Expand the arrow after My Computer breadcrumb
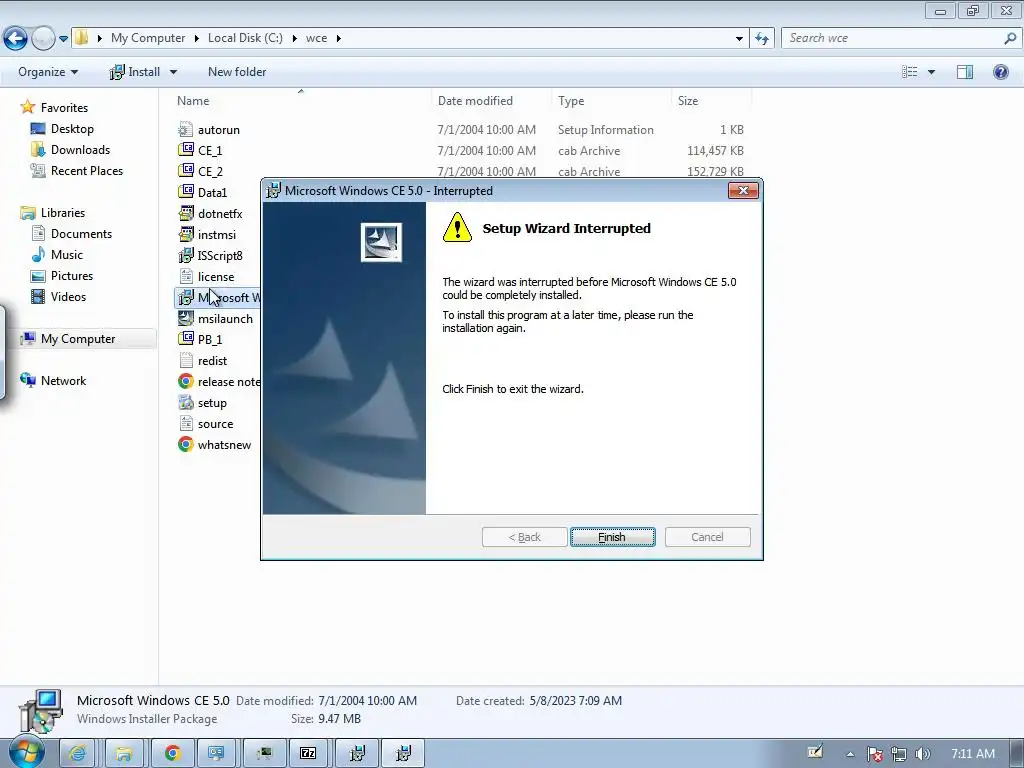1024x768 pixels. [196, 38]
